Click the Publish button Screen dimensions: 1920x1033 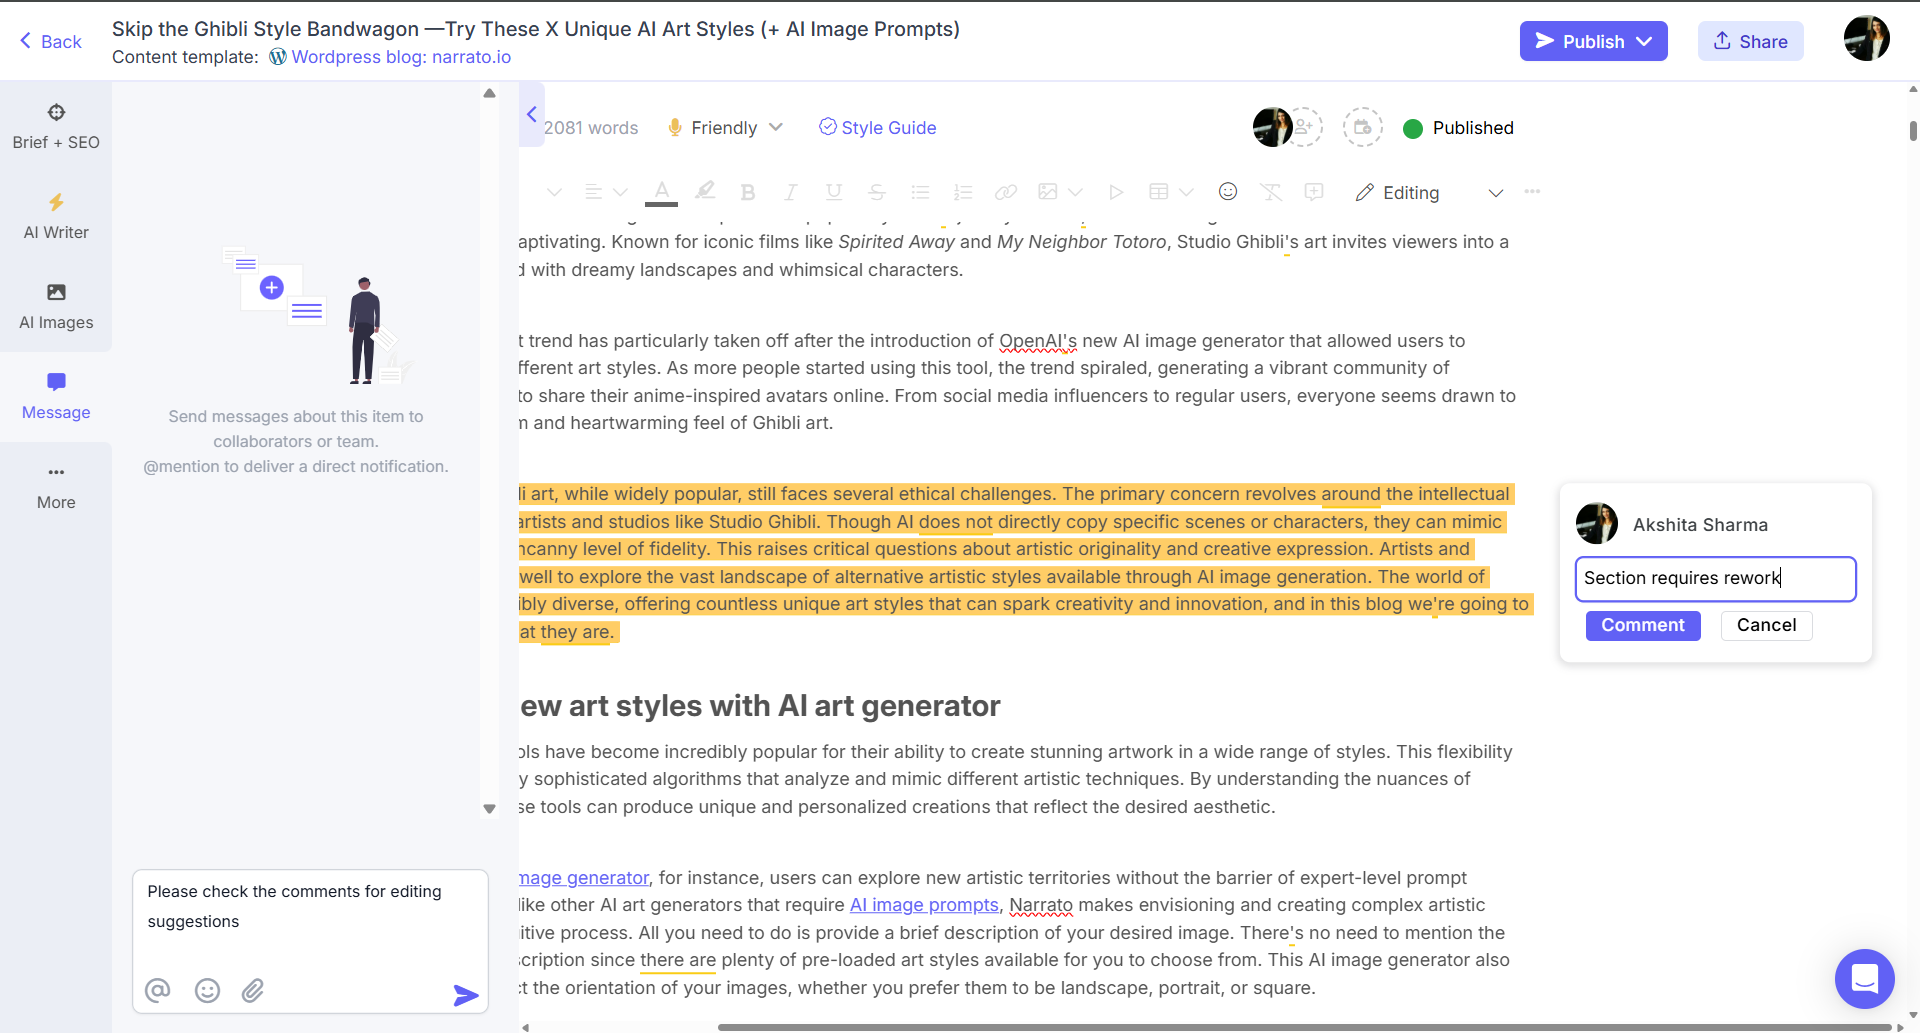pos(1593,41)
